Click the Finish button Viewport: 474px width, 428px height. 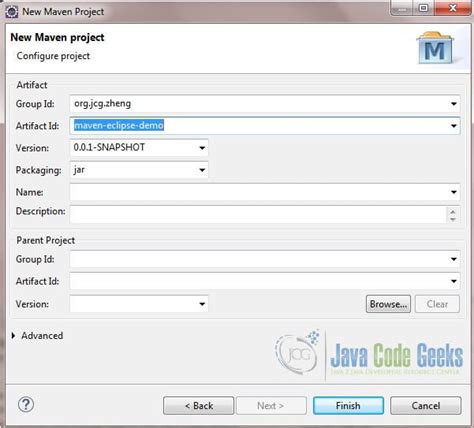(348, 406)
